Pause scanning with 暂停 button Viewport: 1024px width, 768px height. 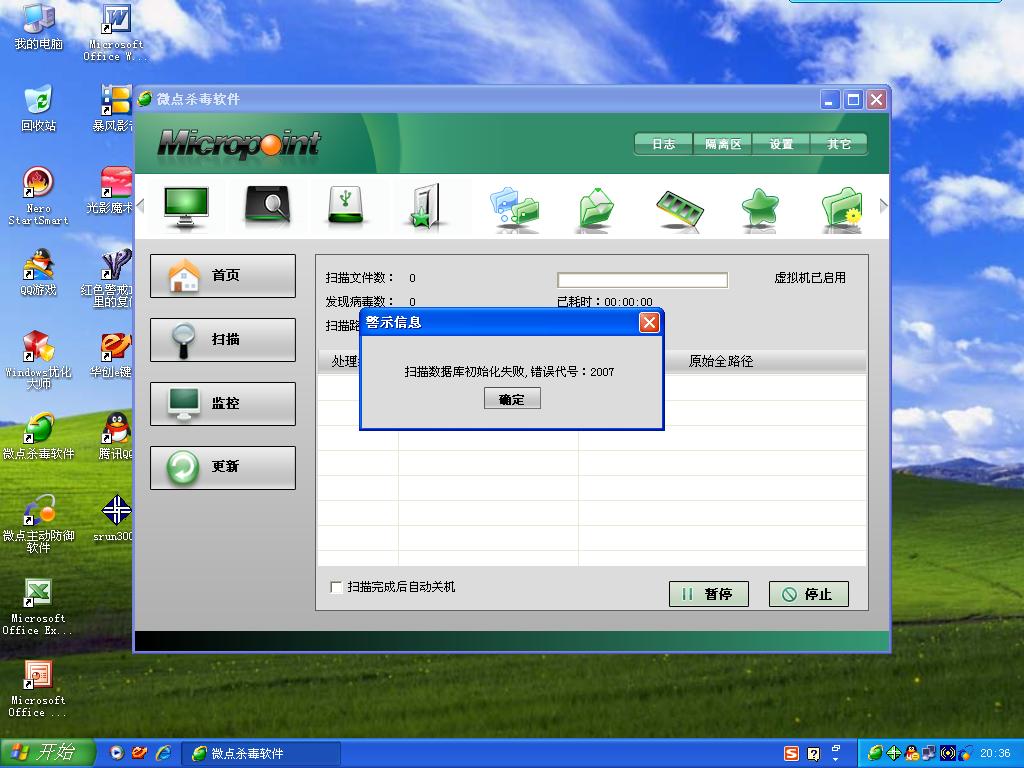[709, 594]
